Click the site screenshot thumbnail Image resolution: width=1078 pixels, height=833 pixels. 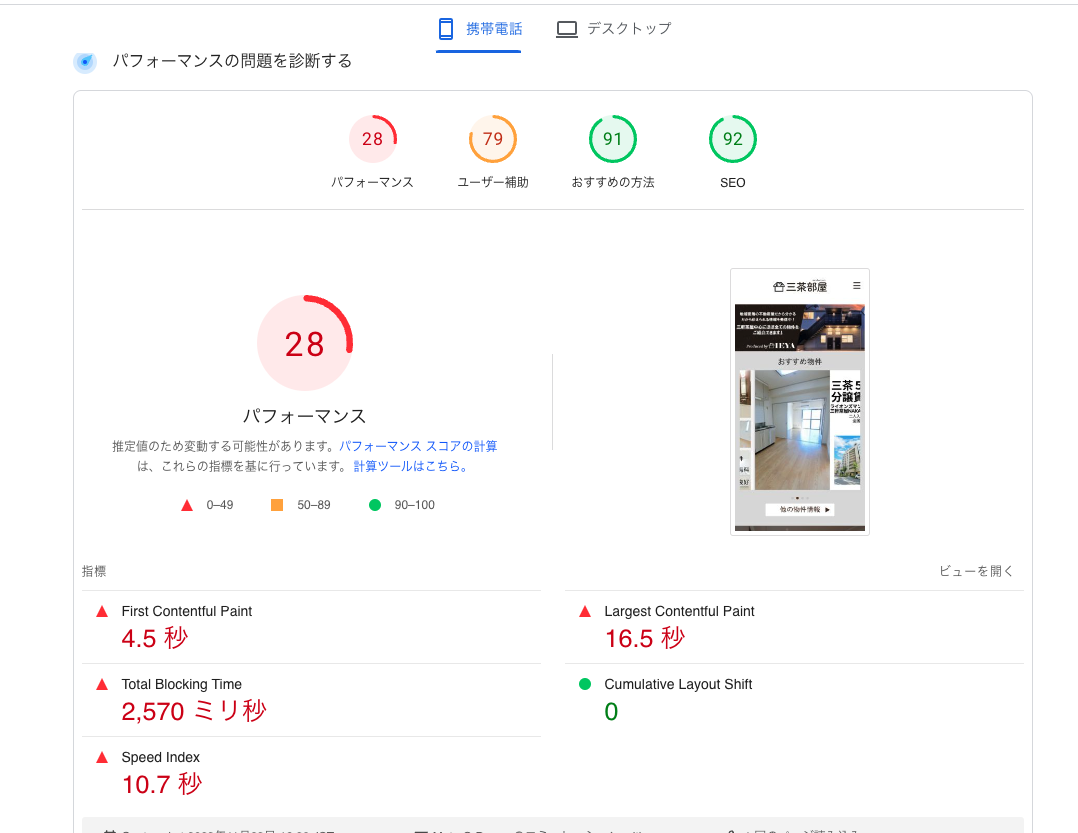point(799,401)
